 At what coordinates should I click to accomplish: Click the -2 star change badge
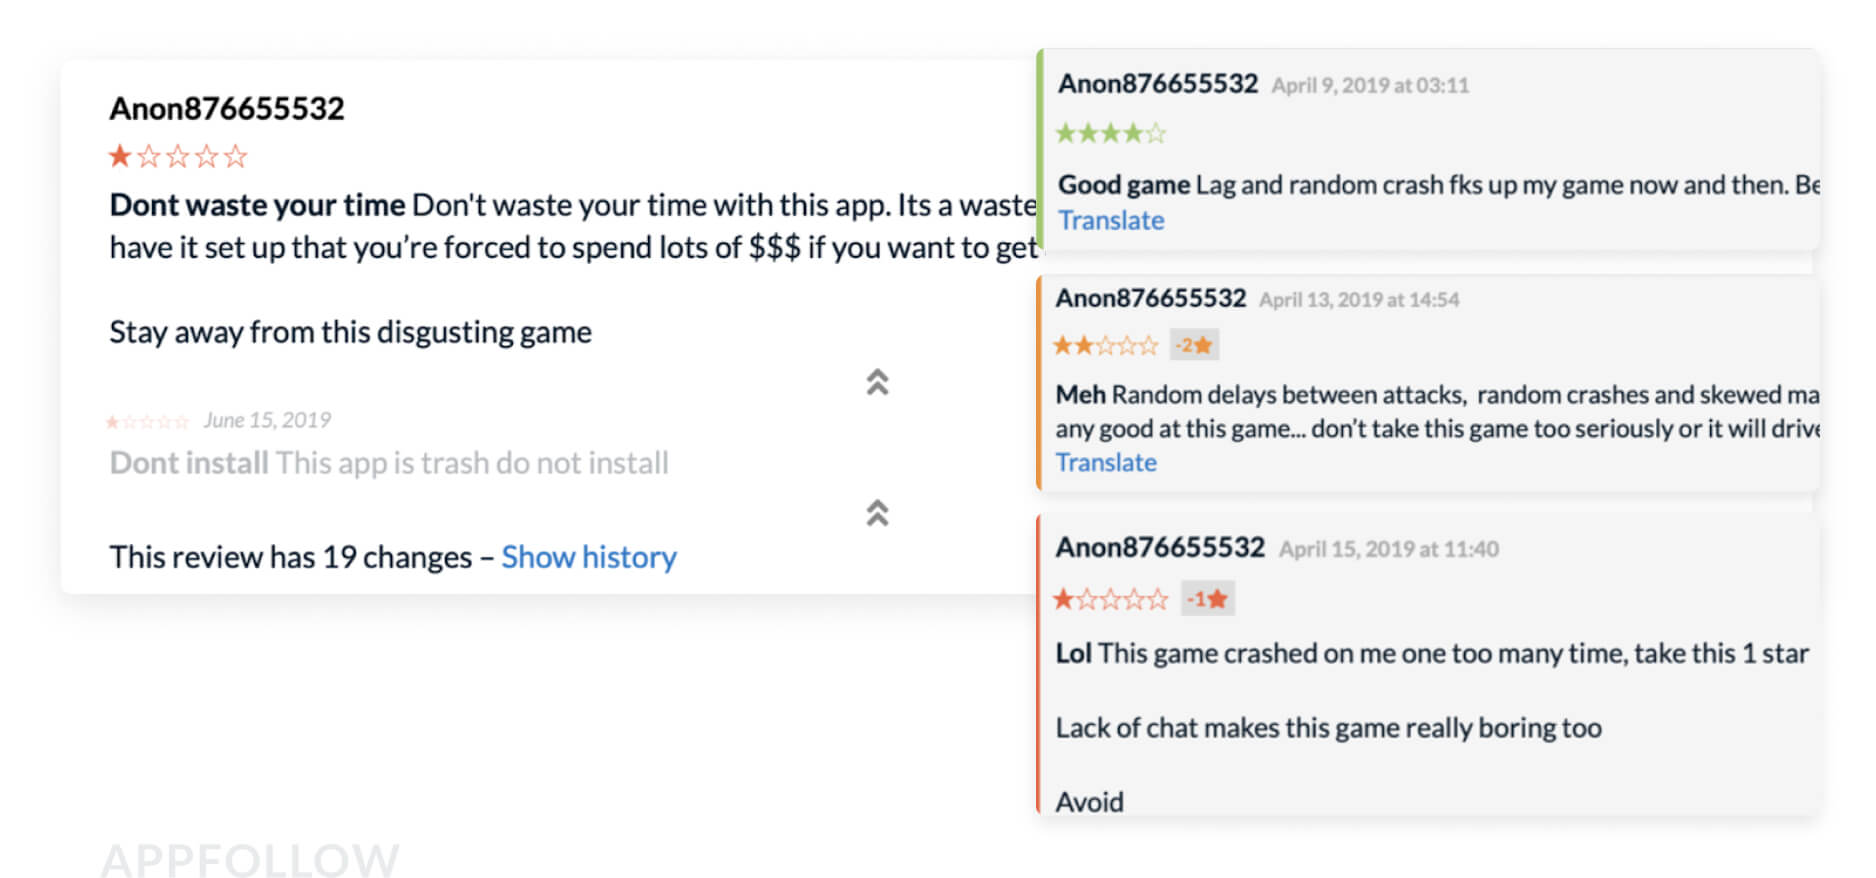point(1194,345)
